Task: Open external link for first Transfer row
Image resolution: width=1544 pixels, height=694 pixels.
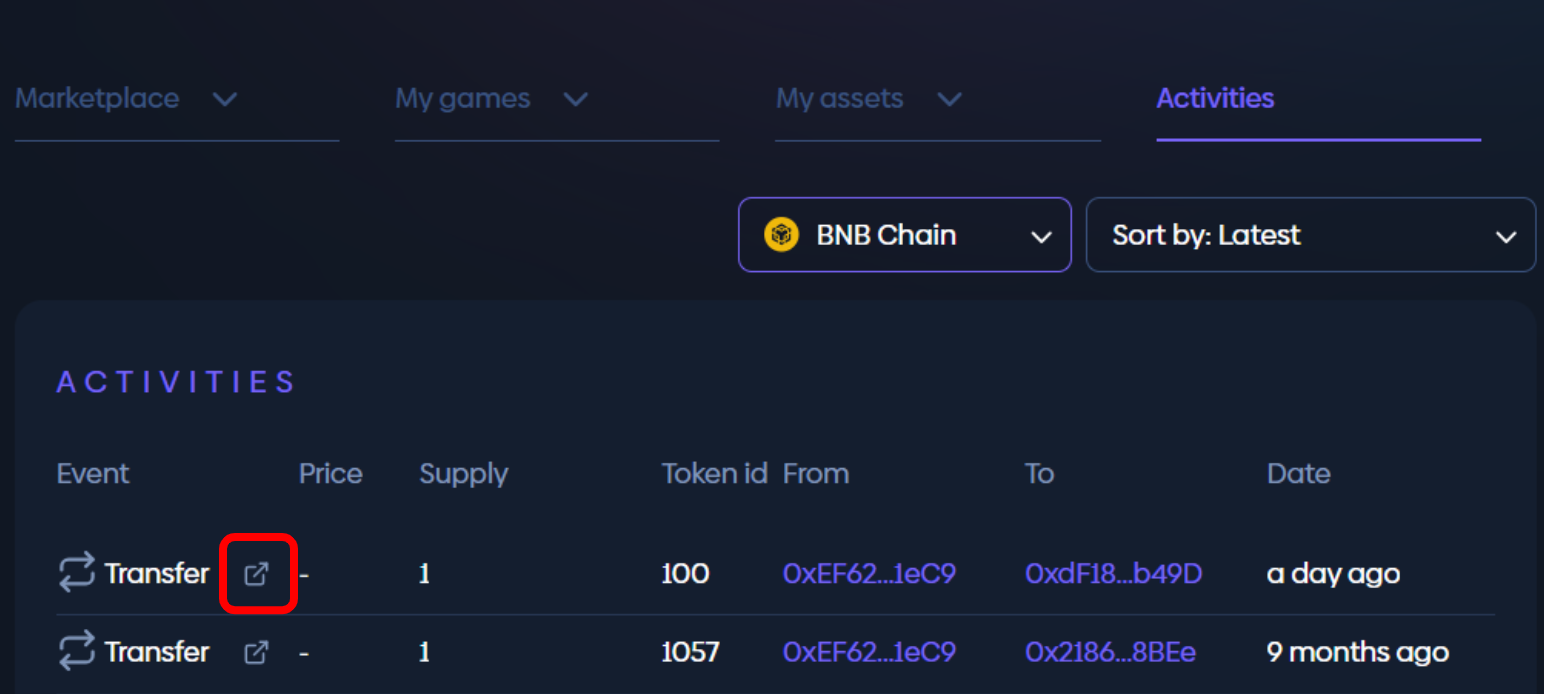Action: tap(257, 574)
